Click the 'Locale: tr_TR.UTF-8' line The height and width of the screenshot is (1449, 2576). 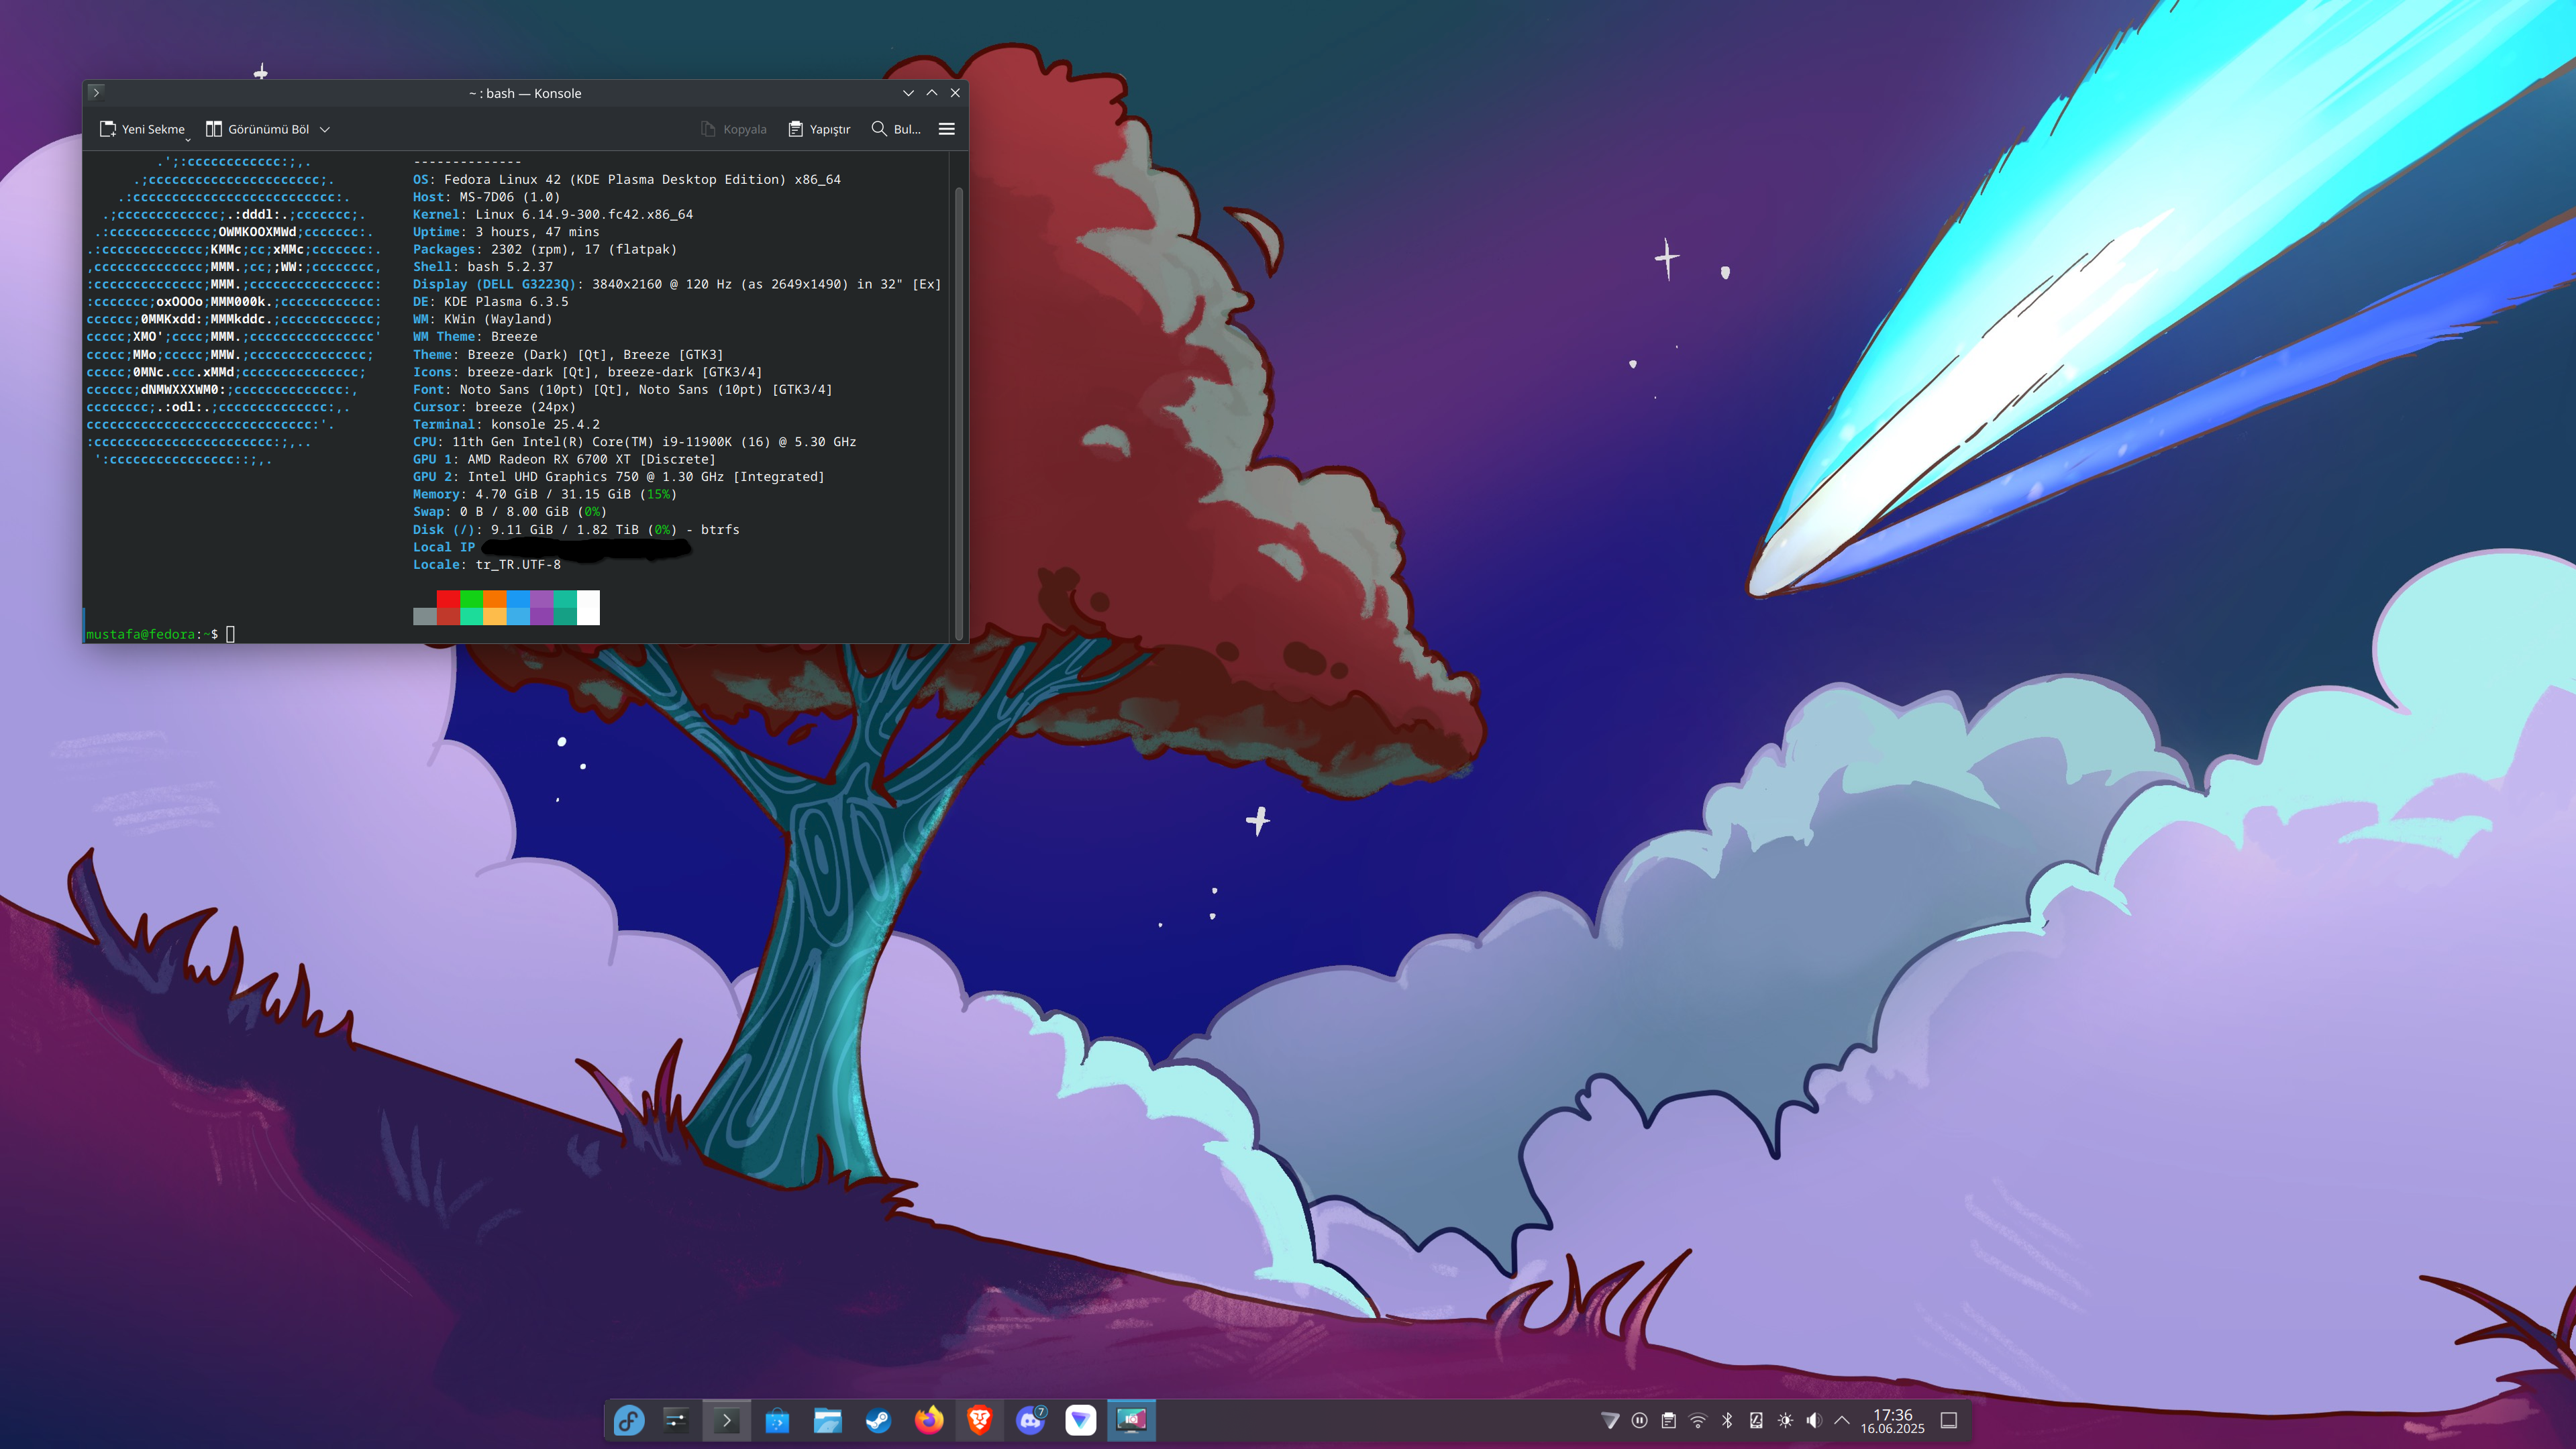487,565
